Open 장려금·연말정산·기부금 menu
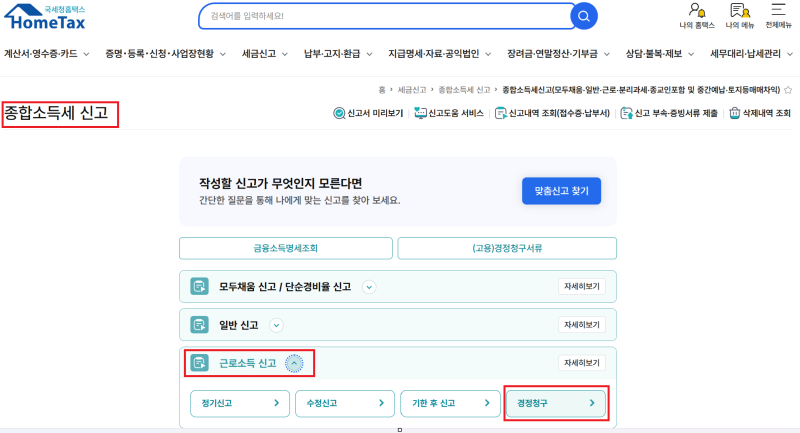Screen dimensions: 800x433 point(558,54)
